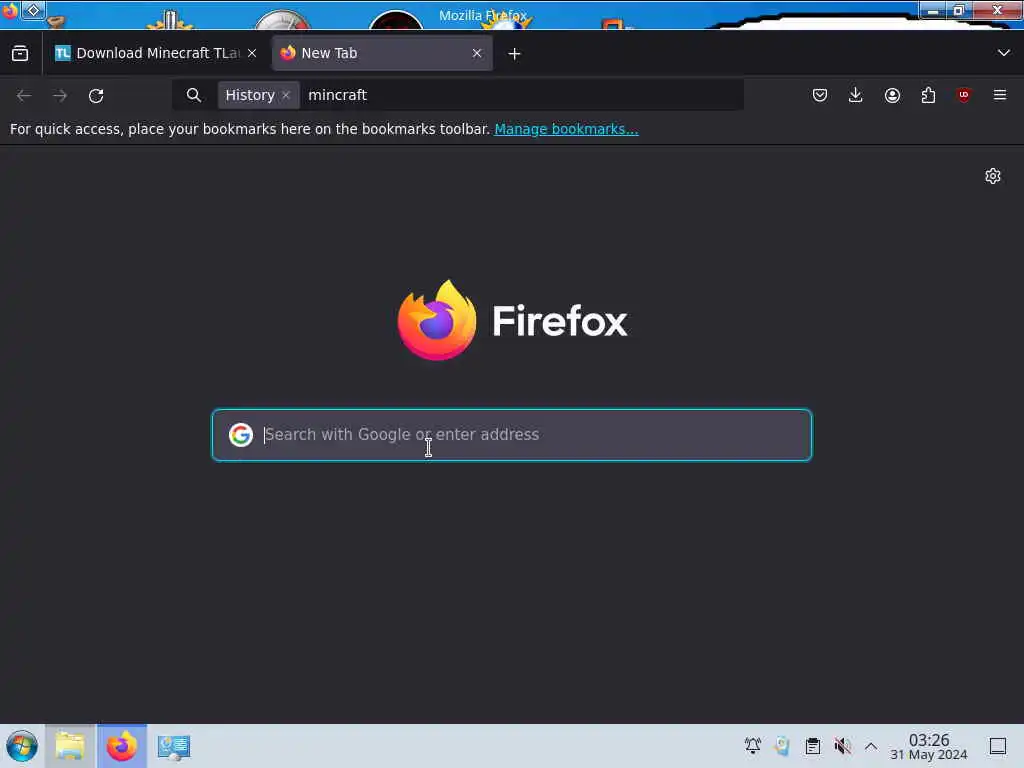Follow the Manage bookmarks link

click(566, 129)
